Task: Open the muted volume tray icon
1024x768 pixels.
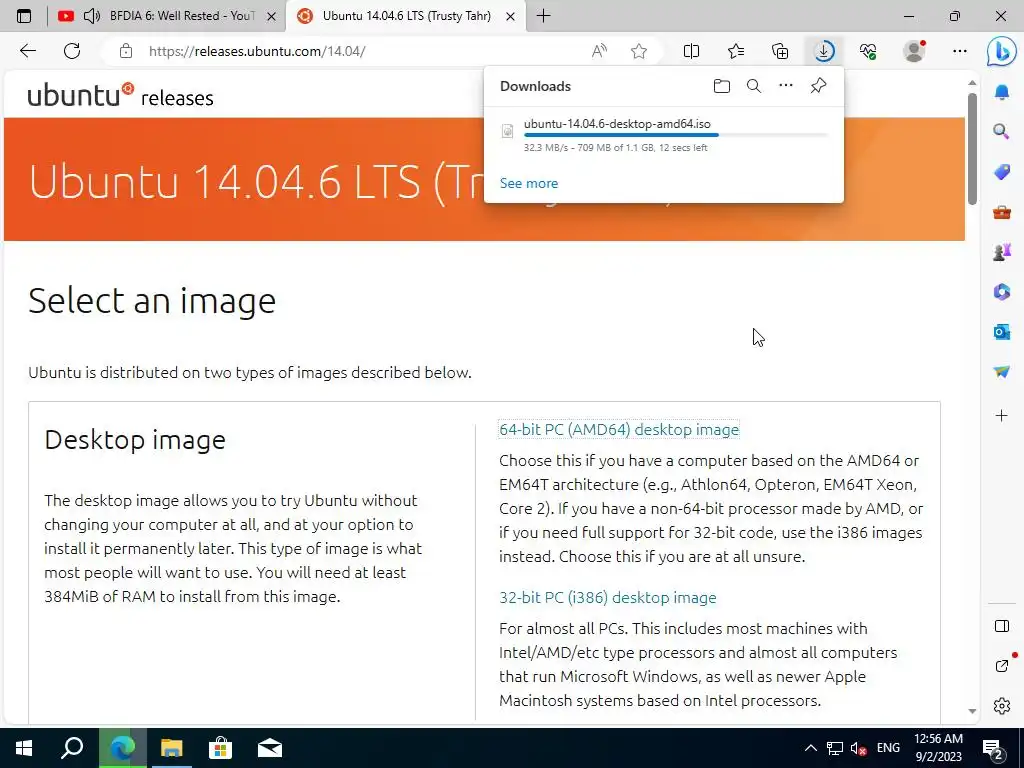Action: coord(858,748)
